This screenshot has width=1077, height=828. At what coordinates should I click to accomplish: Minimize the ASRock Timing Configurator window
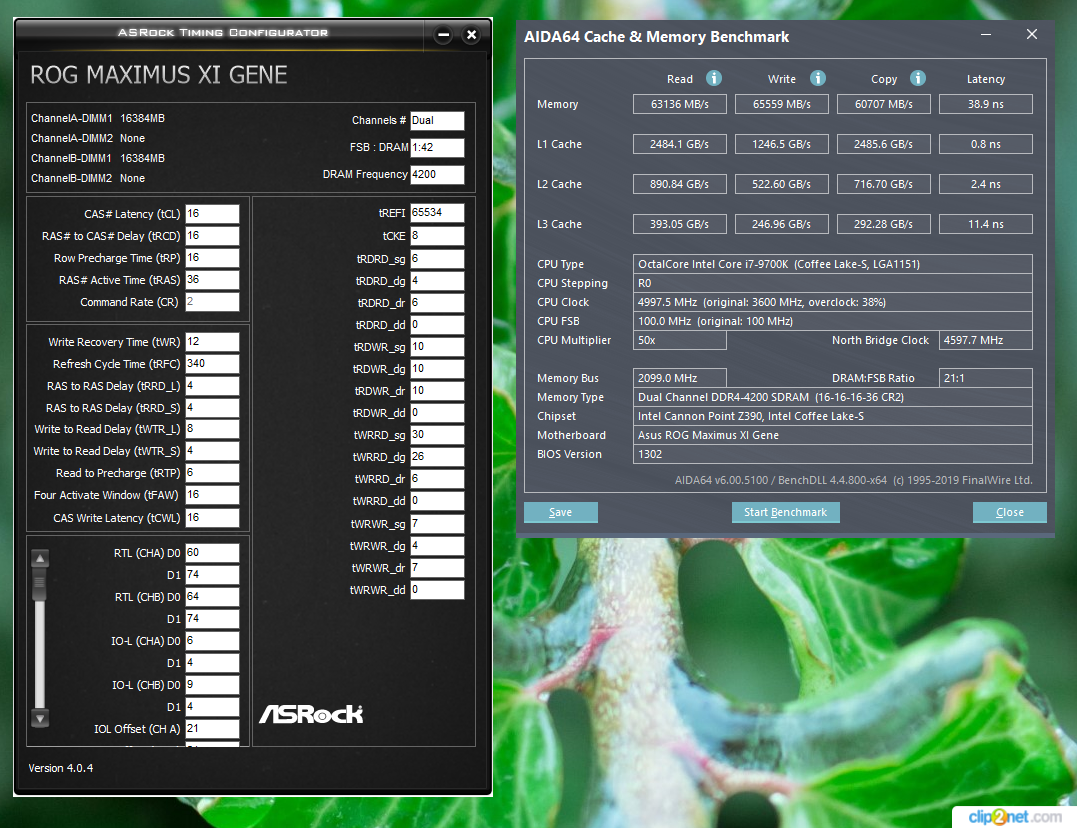point(443,34)
